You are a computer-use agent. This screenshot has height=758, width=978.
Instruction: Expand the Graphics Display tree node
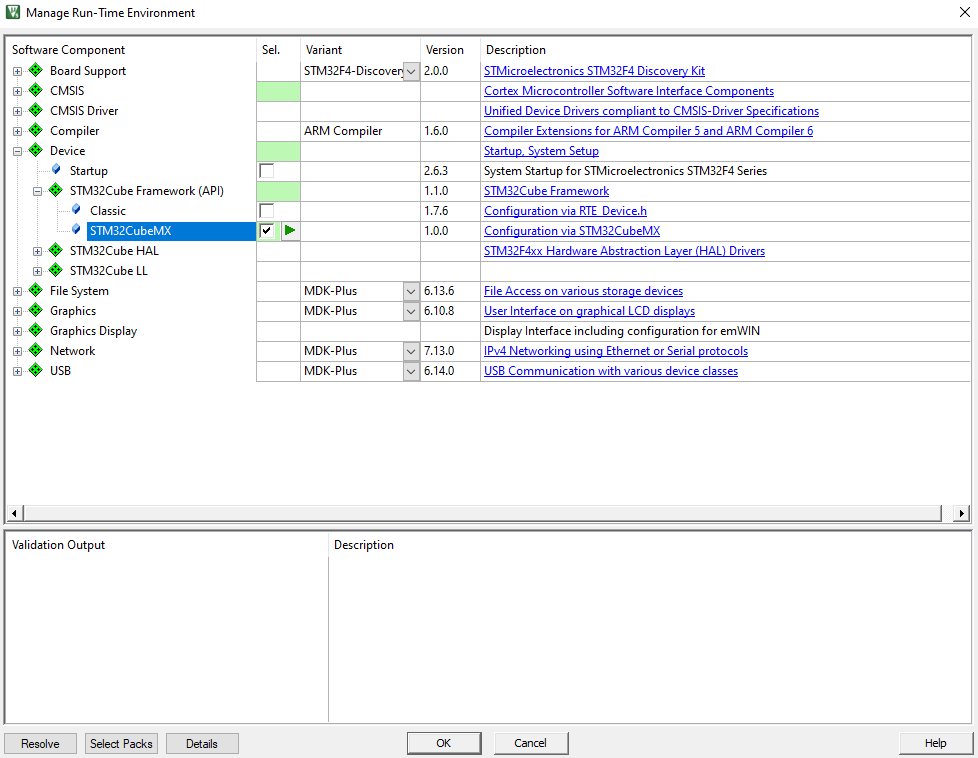(x=17, y=331)
